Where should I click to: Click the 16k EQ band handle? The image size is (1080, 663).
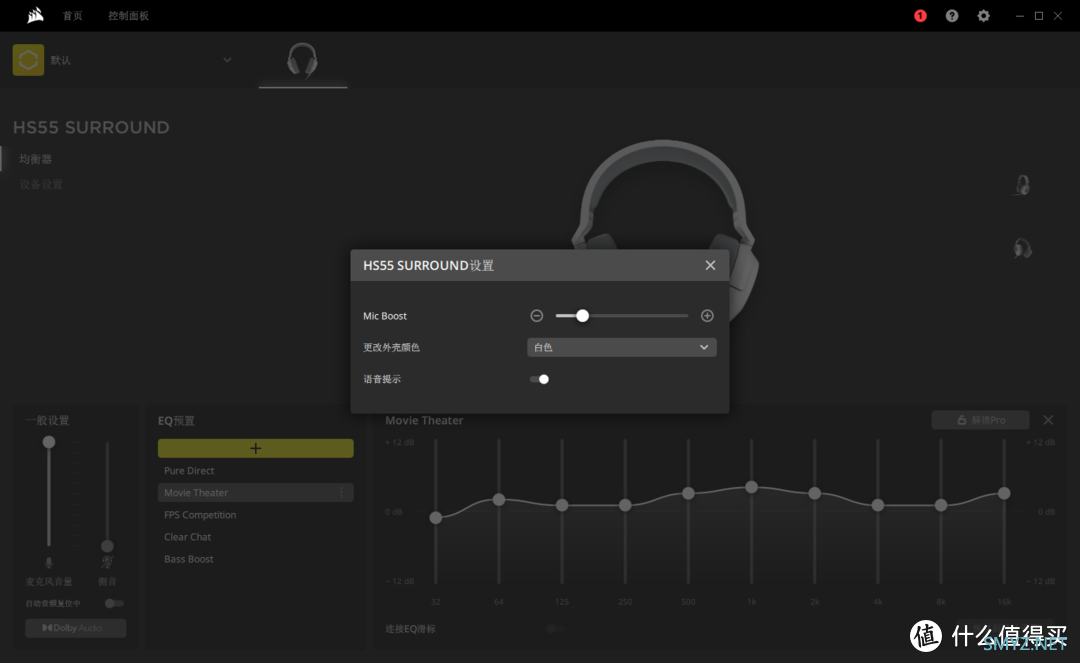(1004, 494)
